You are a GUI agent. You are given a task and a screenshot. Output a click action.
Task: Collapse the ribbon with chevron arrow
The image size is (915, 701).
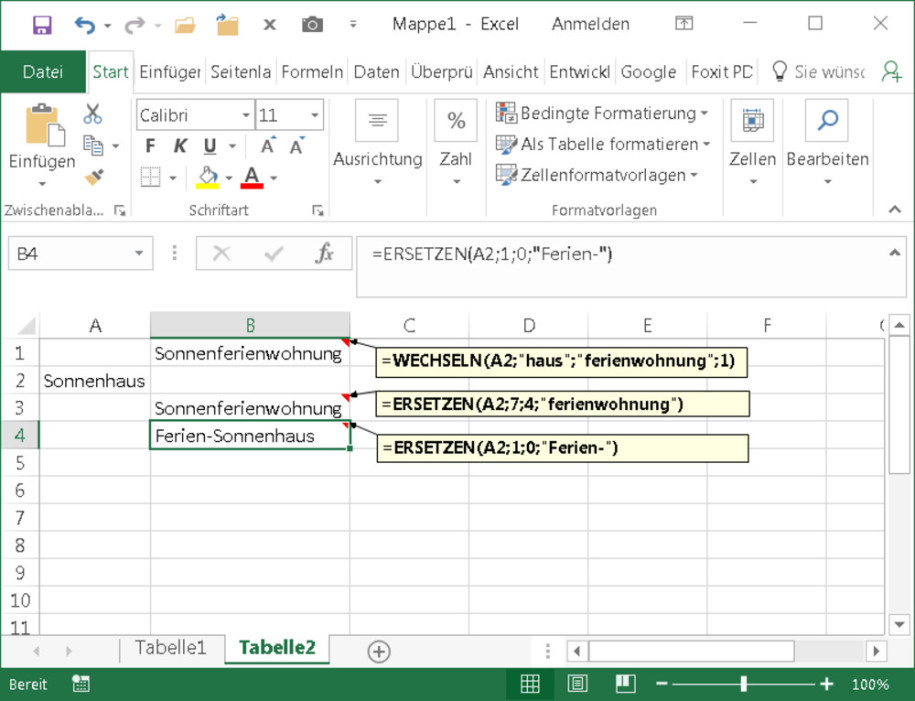895,209
